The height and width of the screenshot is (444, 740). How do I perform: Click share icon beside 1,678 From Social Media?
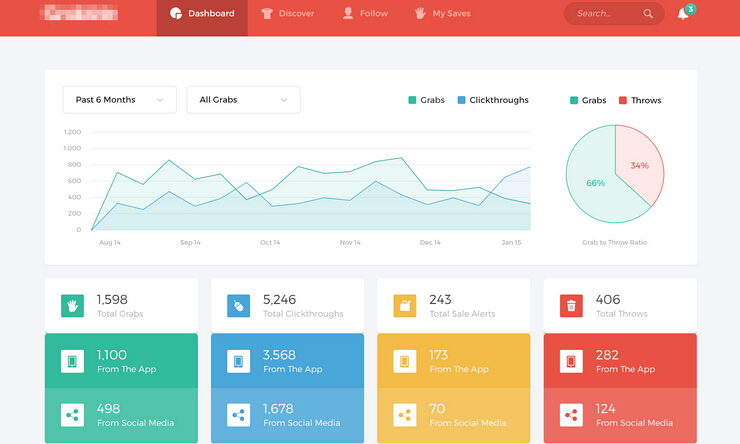click(x=238, y=415)
